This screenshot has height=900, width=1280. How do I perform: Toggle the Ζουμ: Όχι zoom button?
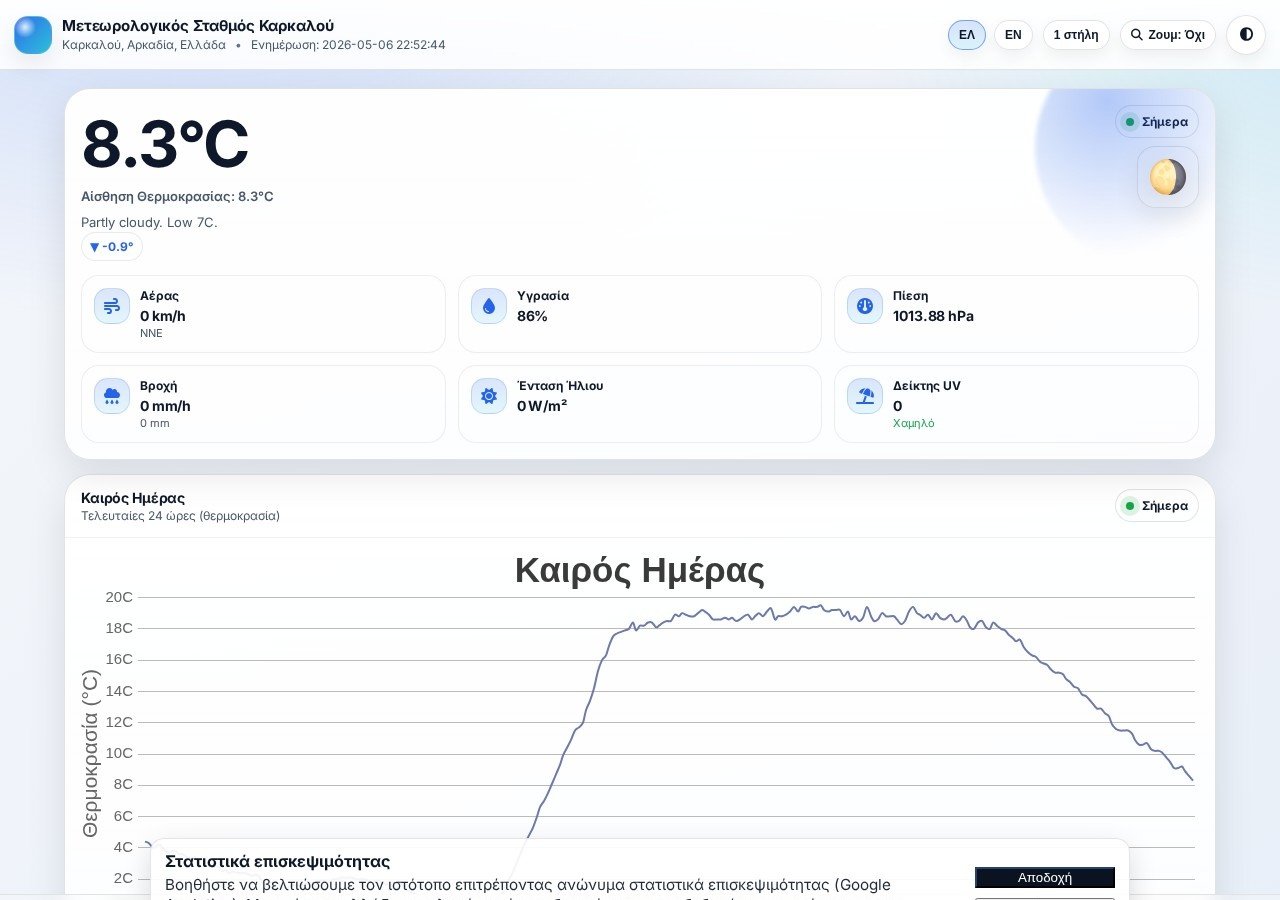pos(1168,35)
